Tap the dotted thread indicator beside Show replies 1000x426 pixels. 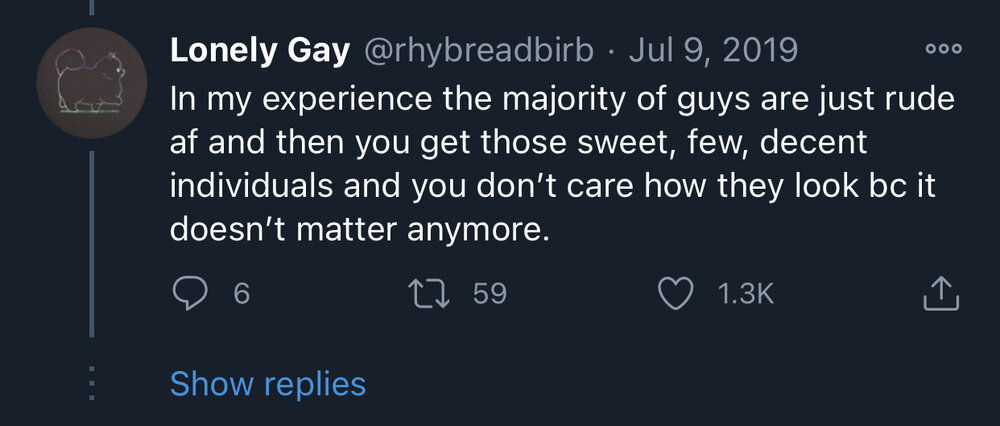pyautogui.click(x=92, y=384)
